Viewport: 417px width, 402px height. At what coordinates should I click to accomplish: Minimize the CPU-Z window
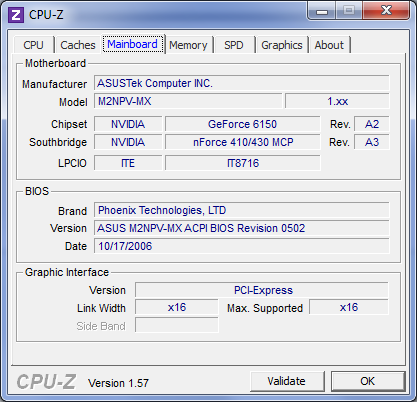(x=322, y=11)
